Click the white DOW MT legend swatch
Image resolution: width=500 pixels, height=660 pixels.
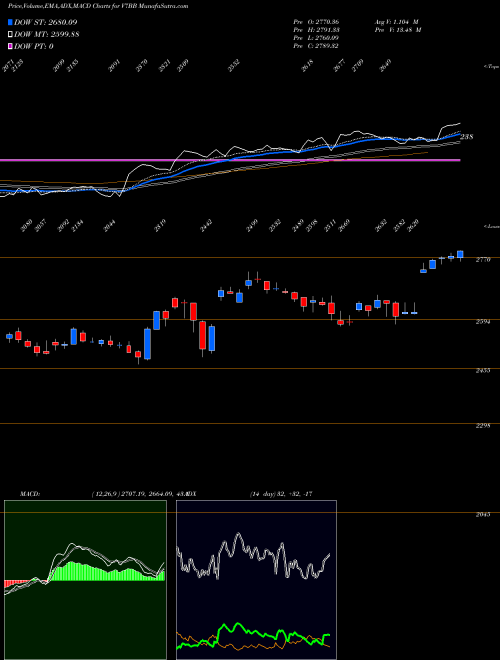10,35
